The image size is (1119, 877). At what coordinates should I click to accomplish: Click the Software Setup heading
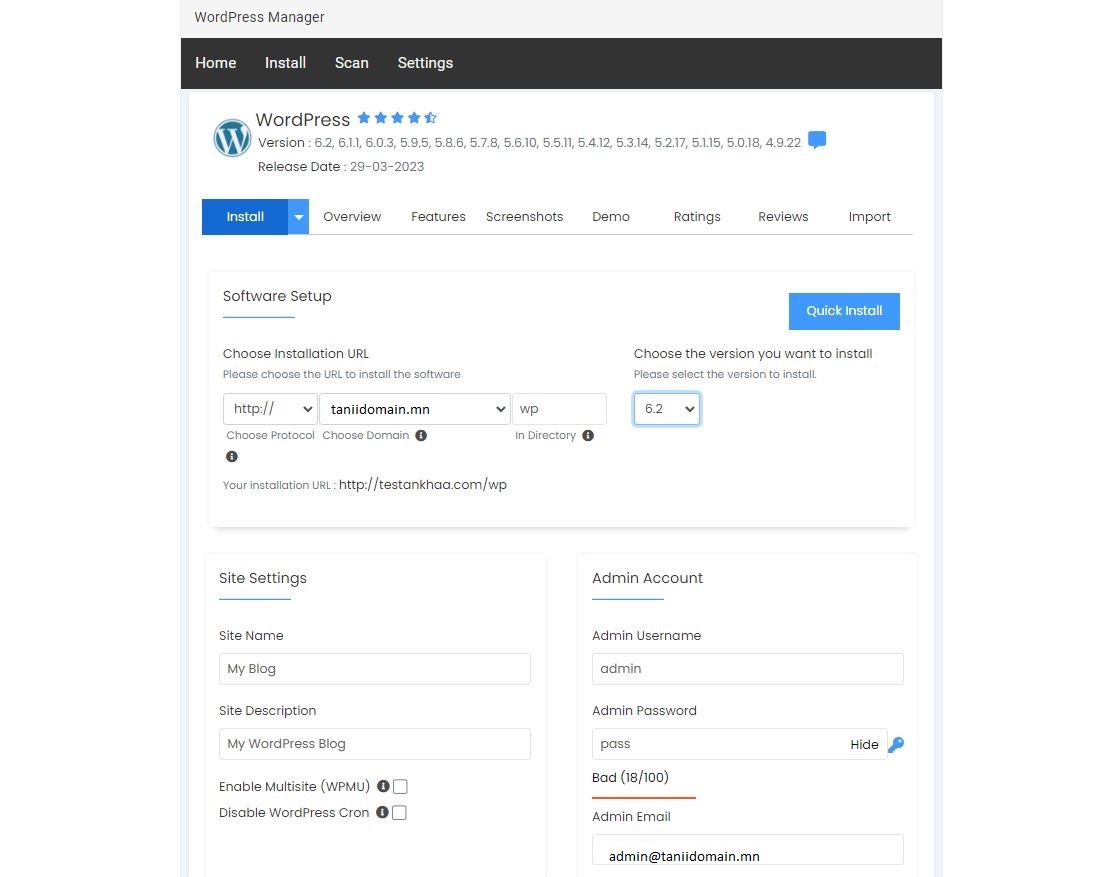(x=277, y=296)
